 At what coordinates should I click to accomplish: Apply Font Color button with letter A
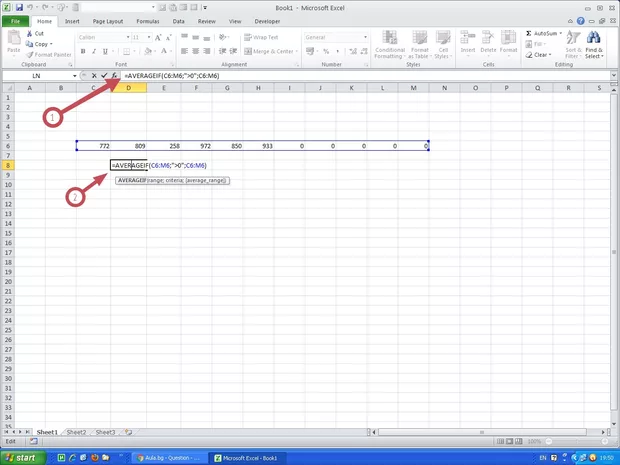click(x=164, y=51)
